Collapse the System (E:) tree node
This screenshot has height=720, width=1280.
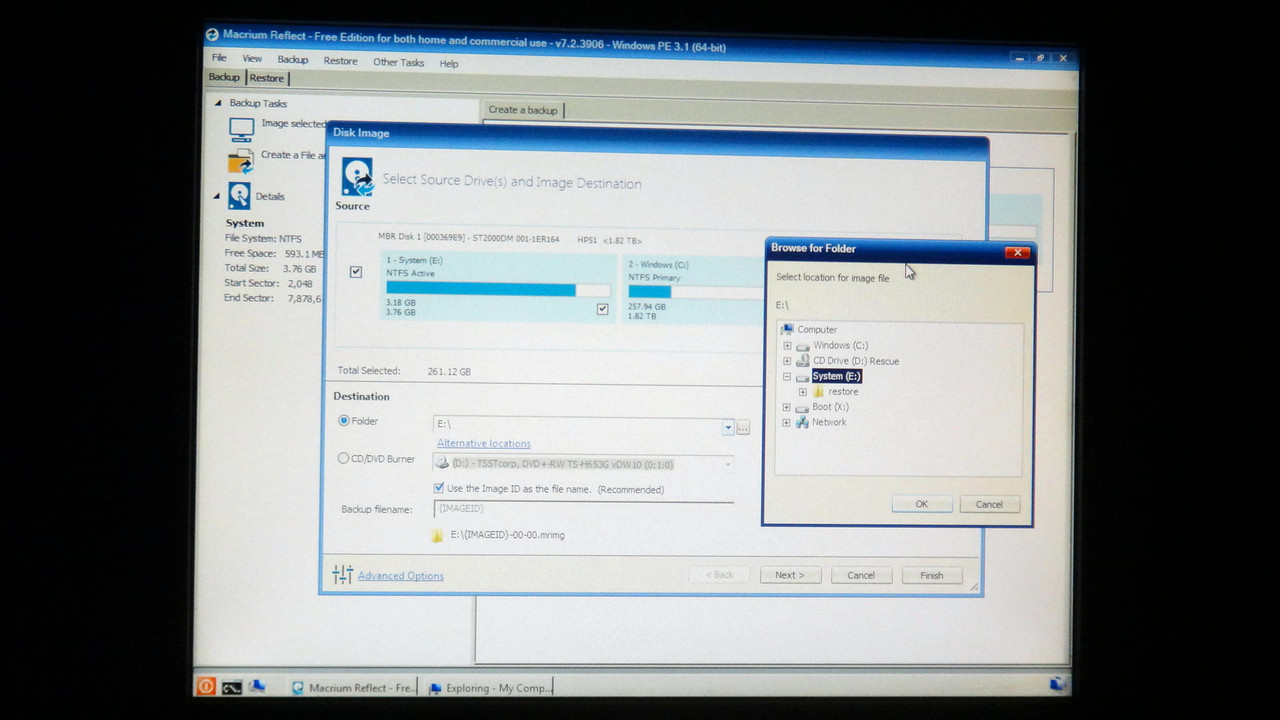point(787,377)
